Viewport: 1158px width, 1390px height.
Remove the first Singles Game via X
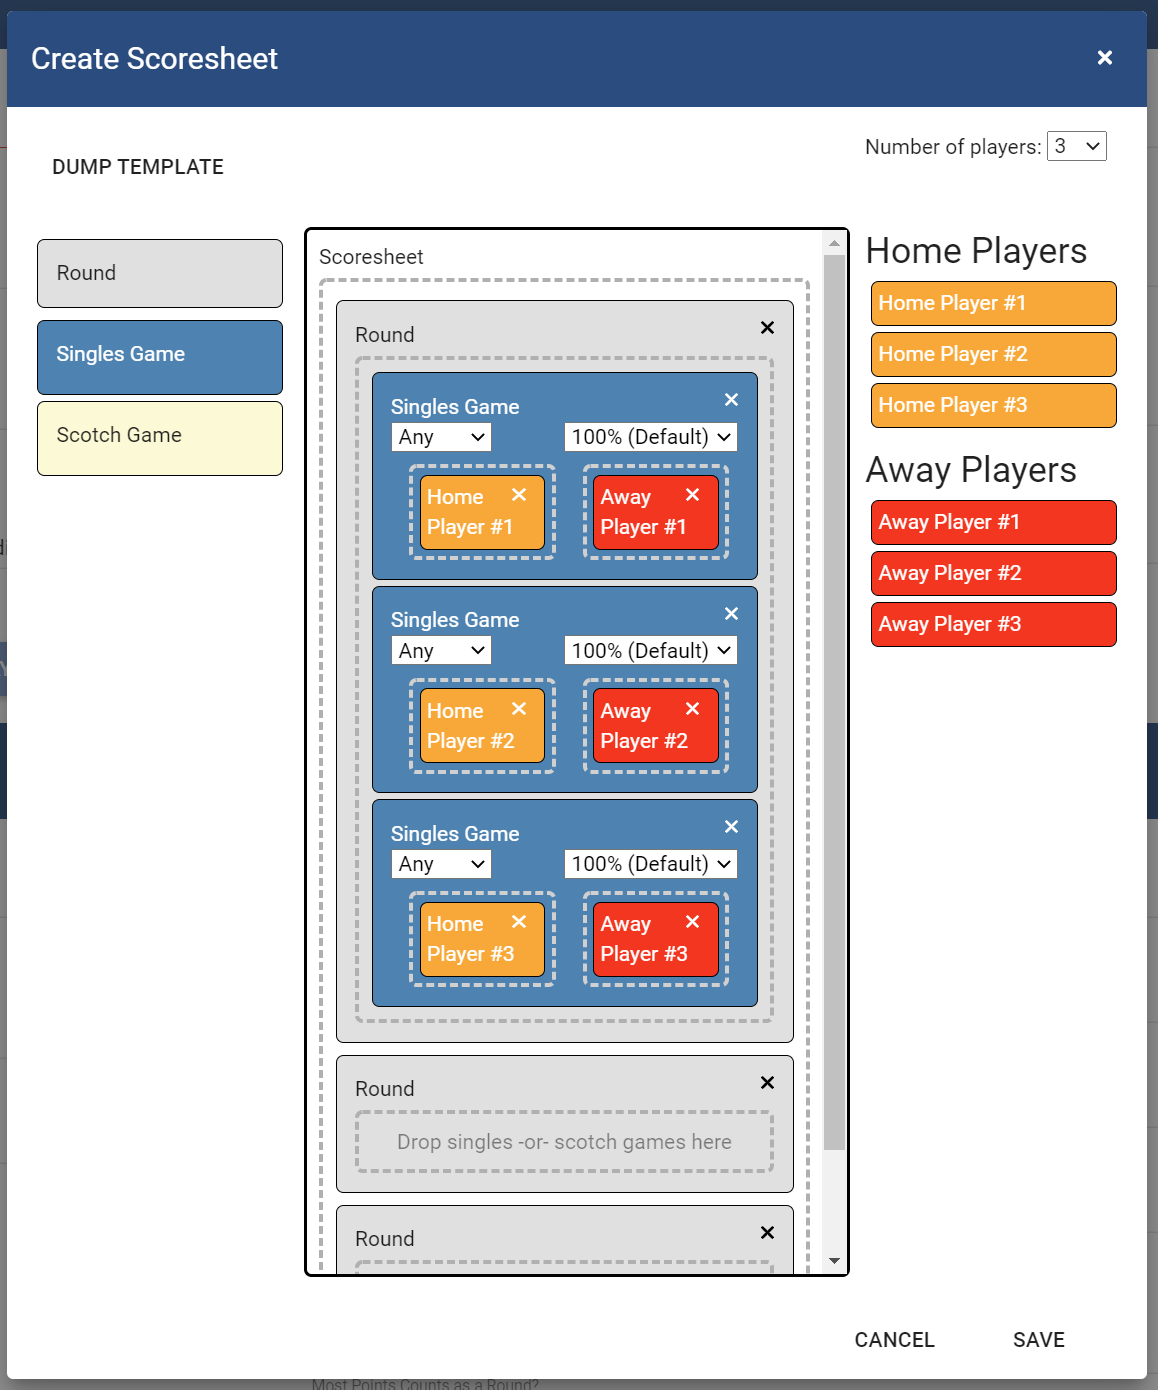(731, 400)
